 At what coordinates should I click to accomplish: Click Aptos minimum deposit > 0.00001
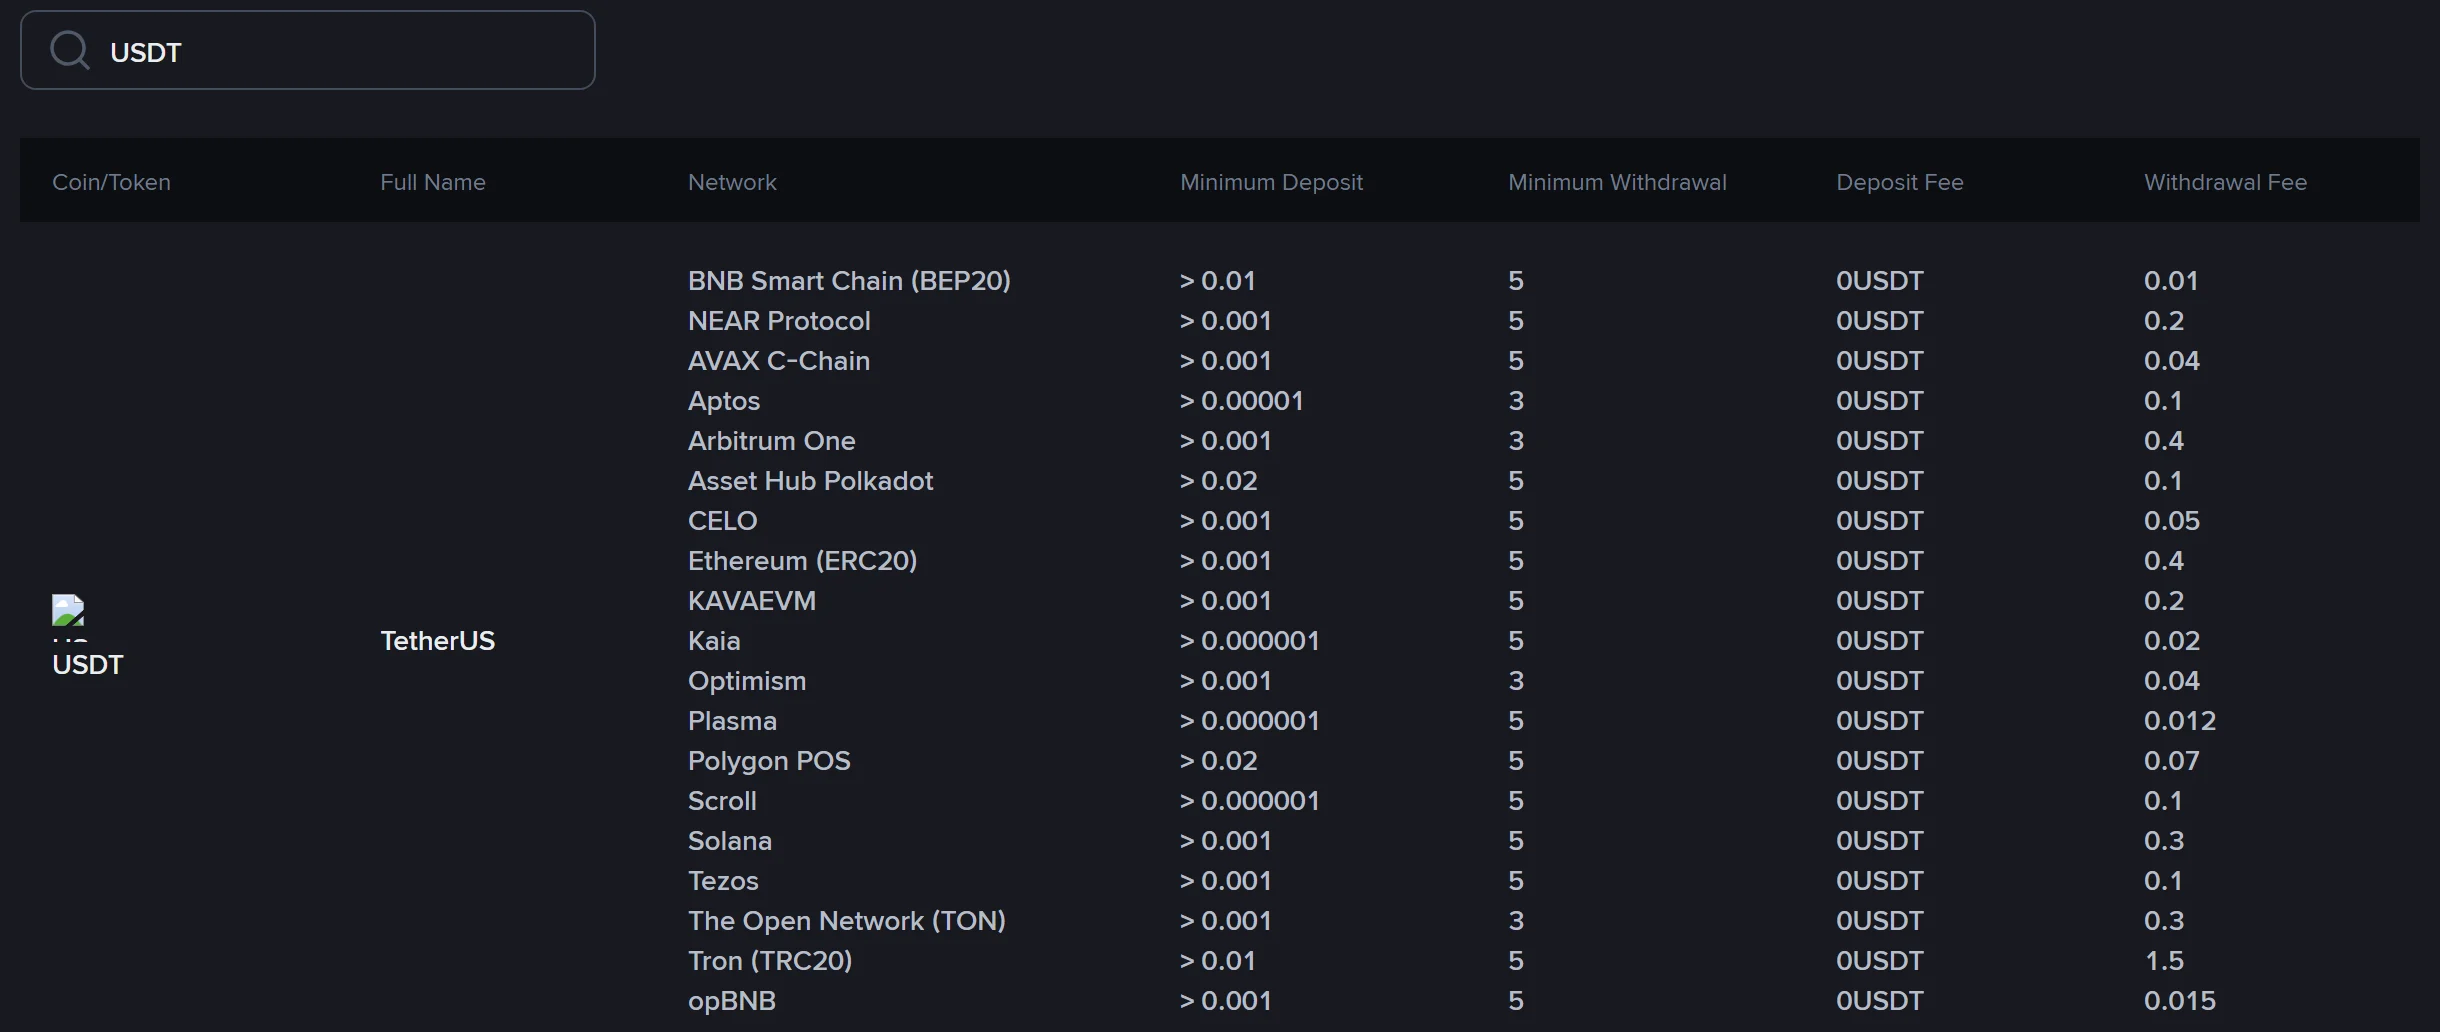pos(1242,401)
